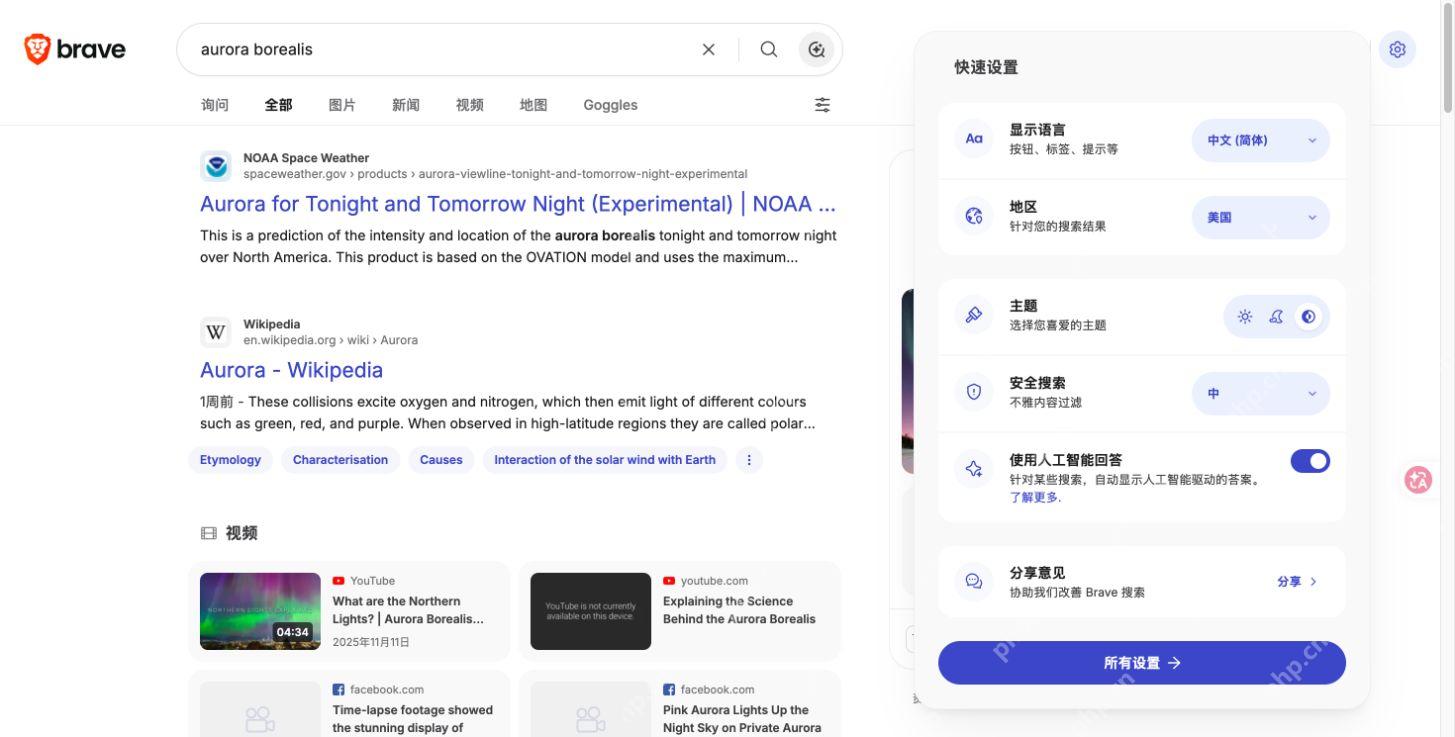Click the share feedback chat icon

click(974, 581)
